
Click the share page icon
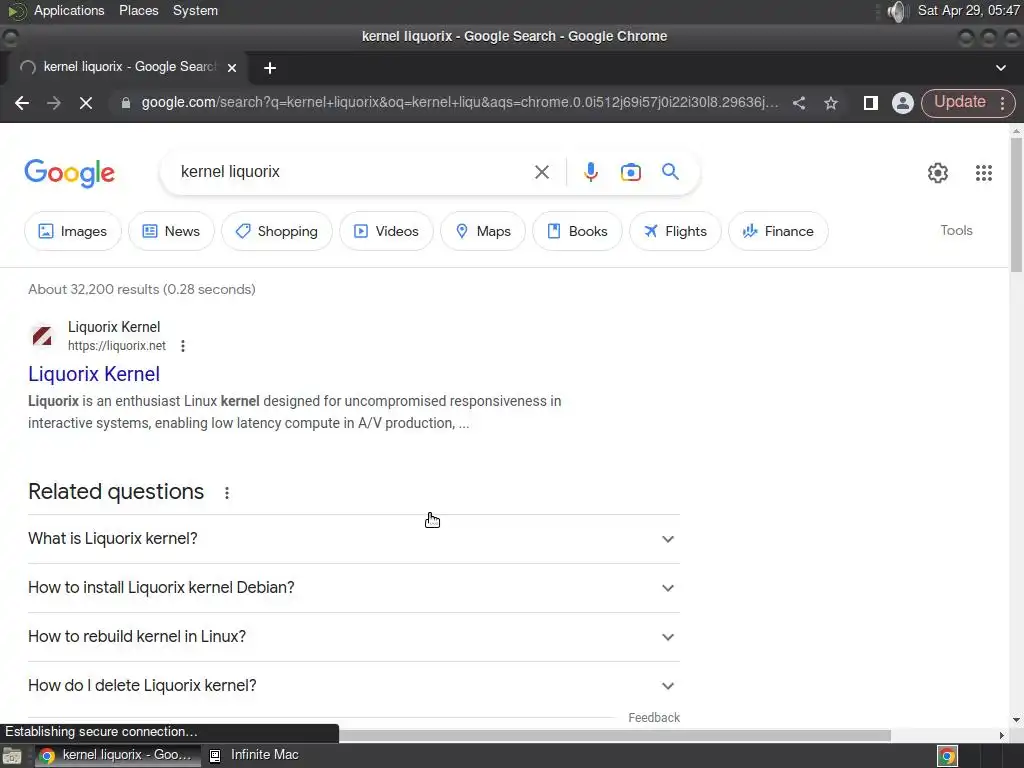799,103
